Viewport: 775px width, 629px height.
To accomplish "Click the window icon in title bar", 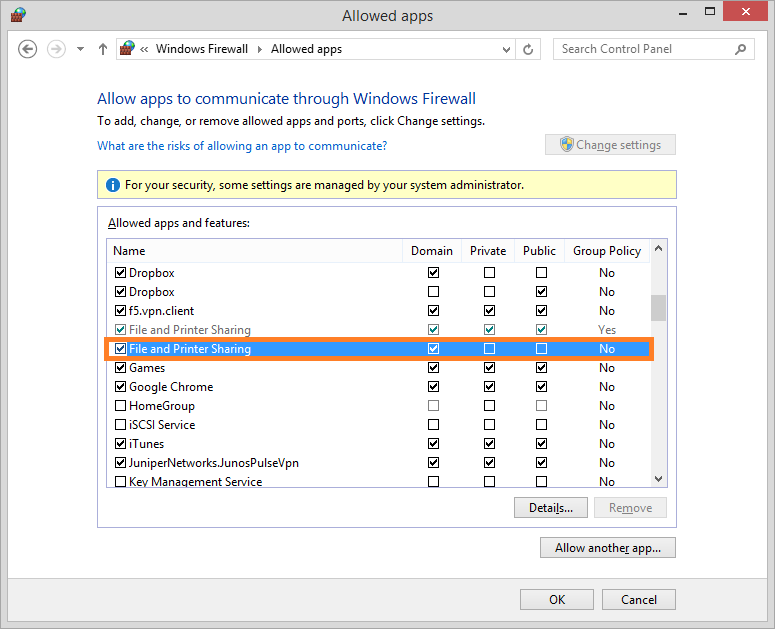I will coord(18,15).
